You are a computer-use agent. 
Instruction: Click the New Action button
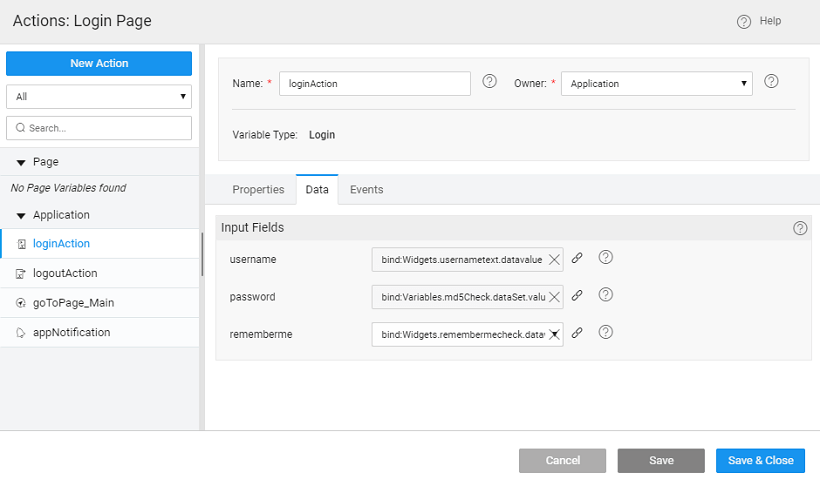98,63
